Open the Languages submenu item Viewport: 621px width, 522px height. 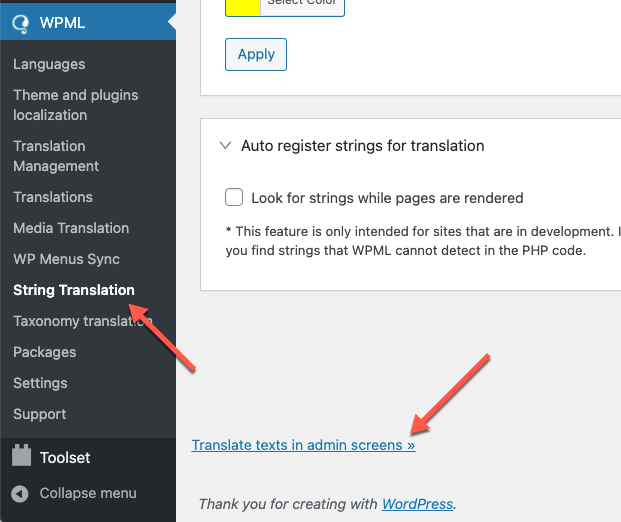pos(49,64)
